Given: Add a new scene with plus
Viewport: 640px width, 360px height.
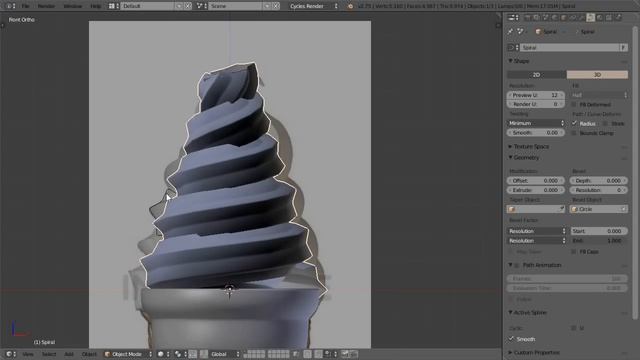Looking at the screenshot, I should tap(267, 6).
